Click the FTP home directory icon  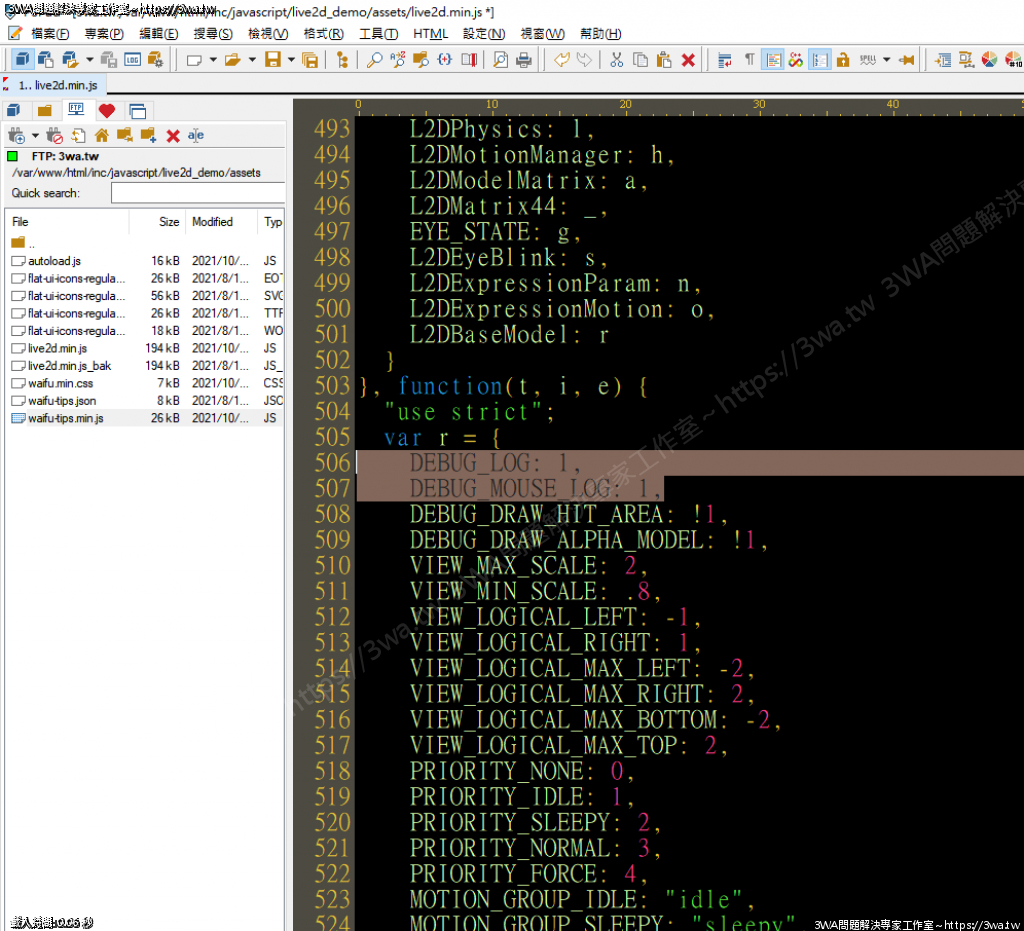tap(101, 135)
